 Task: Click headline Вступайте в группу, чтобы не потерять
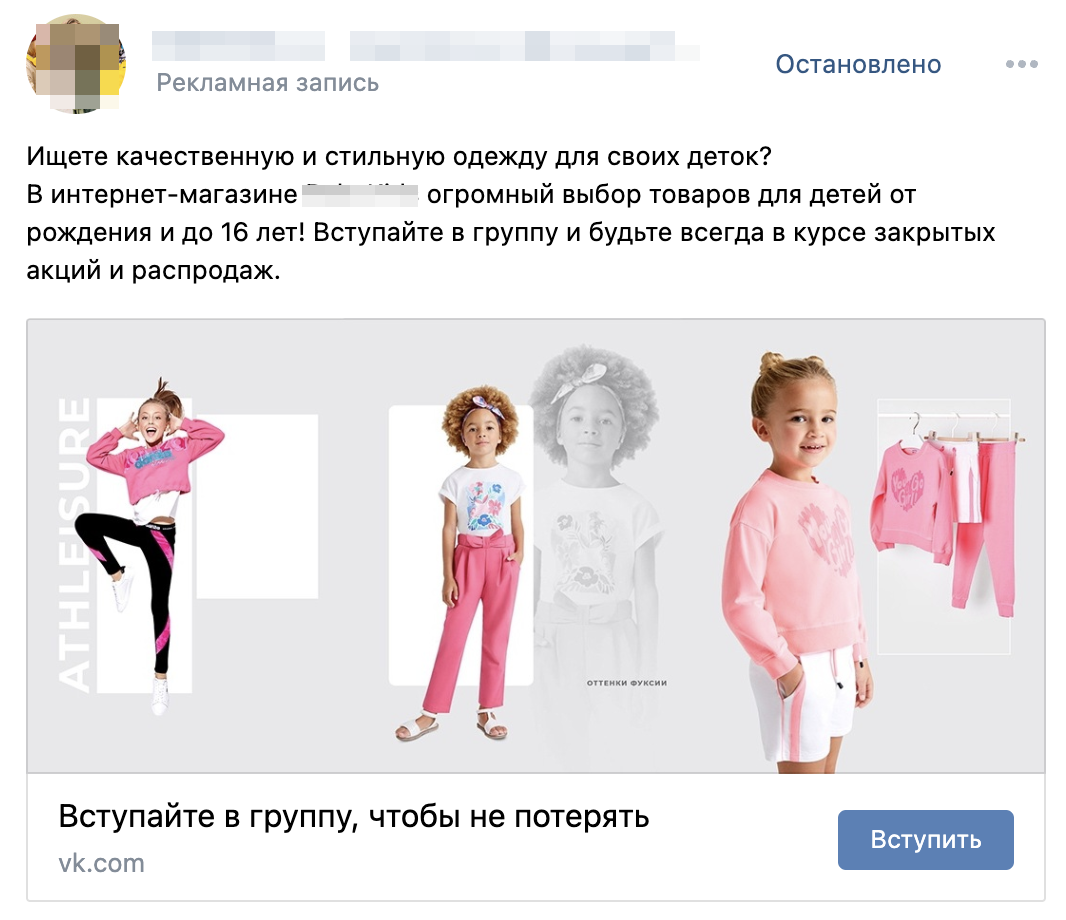click(354, 817)
